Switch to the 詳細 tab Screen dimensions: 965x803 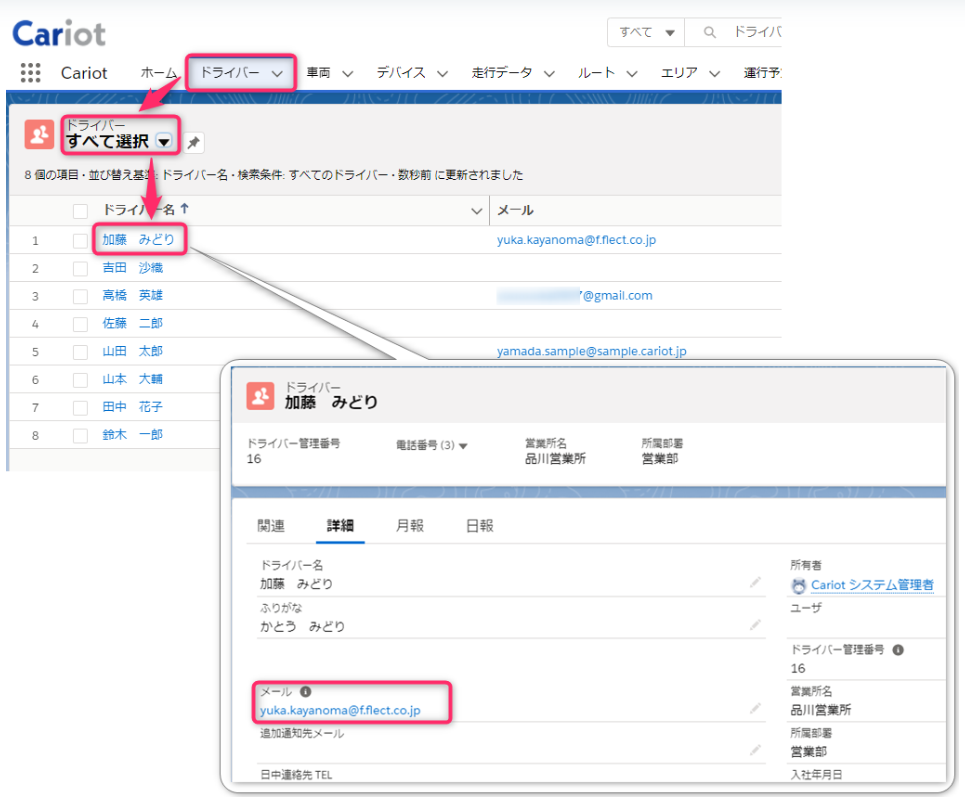tap(340, 526)
